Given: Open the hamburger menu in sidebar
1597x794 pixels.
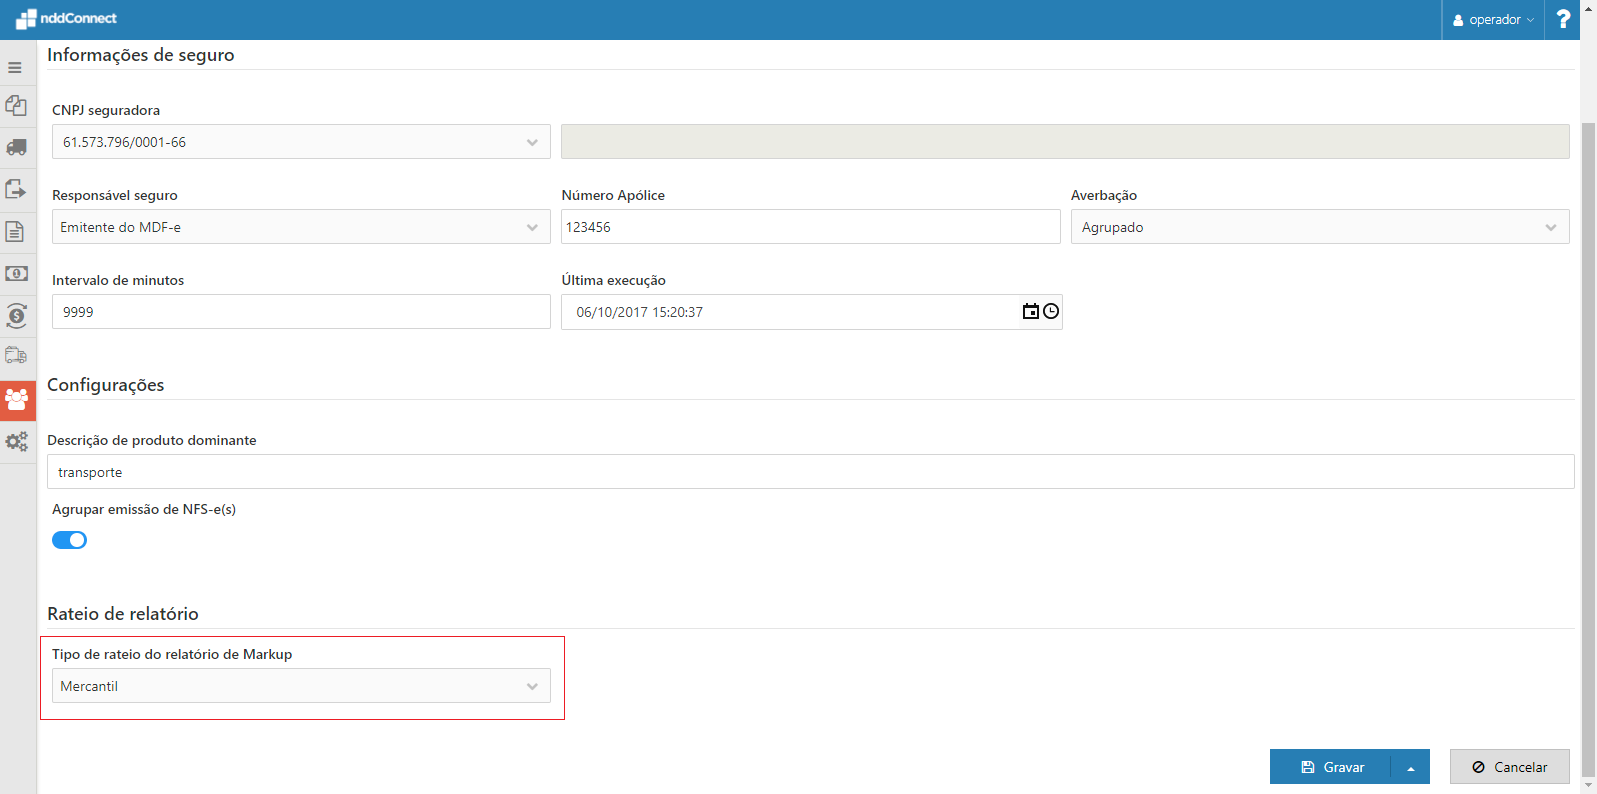Looking at the screenshot, I should pos(15,68).
